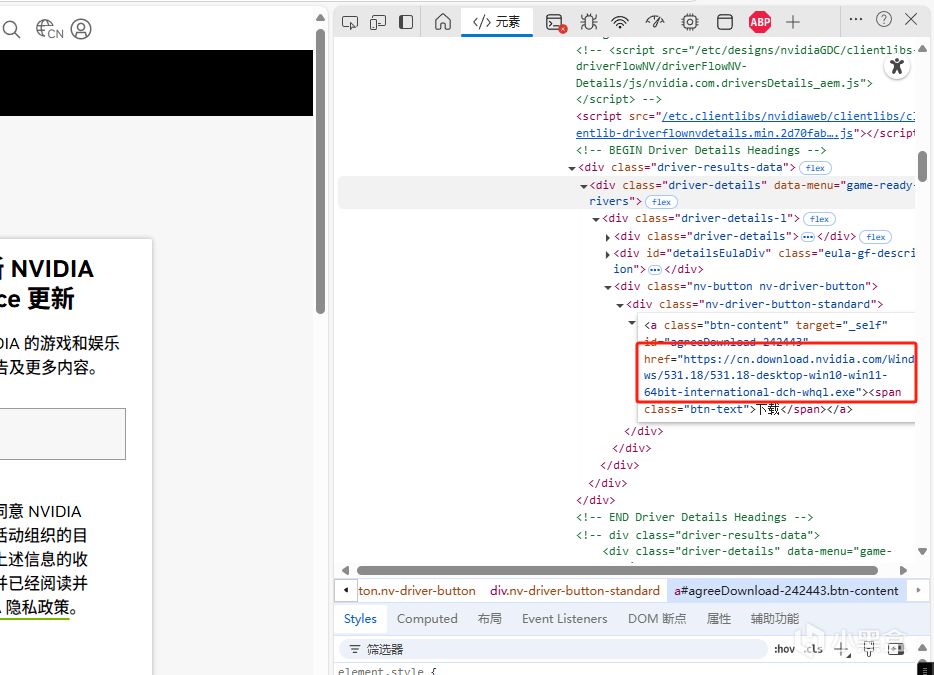This screenshot has width=934, height=675.
Task: Open the CN region globe selector
Action: click(x=49, y=29)
